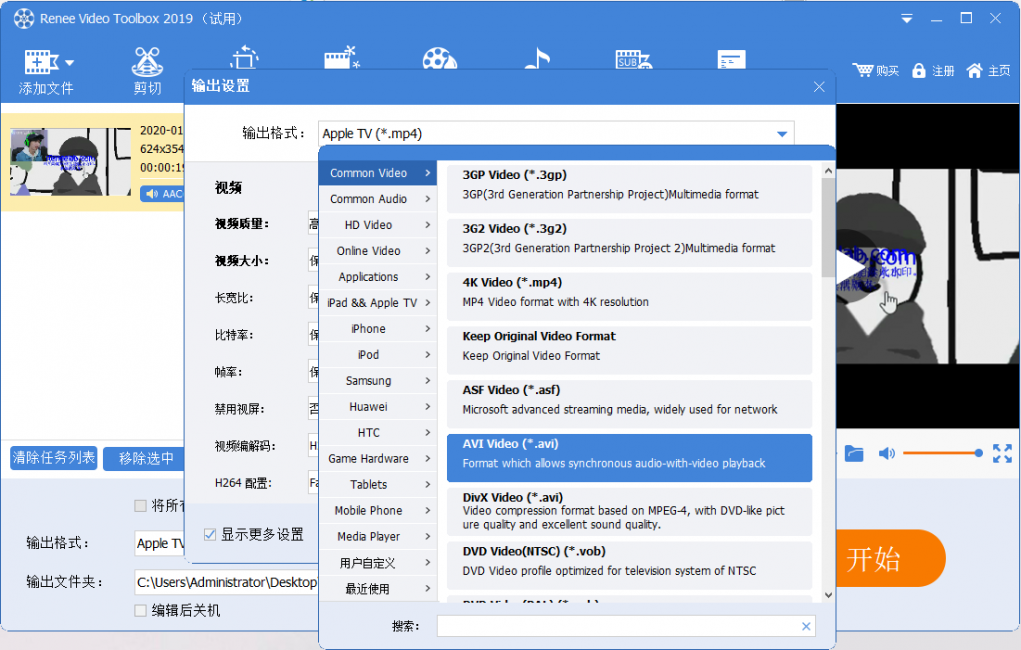Expand the Online Video category
This screenshot has height=650, width=1021.
pyautogui.click(x=378, y=251)
